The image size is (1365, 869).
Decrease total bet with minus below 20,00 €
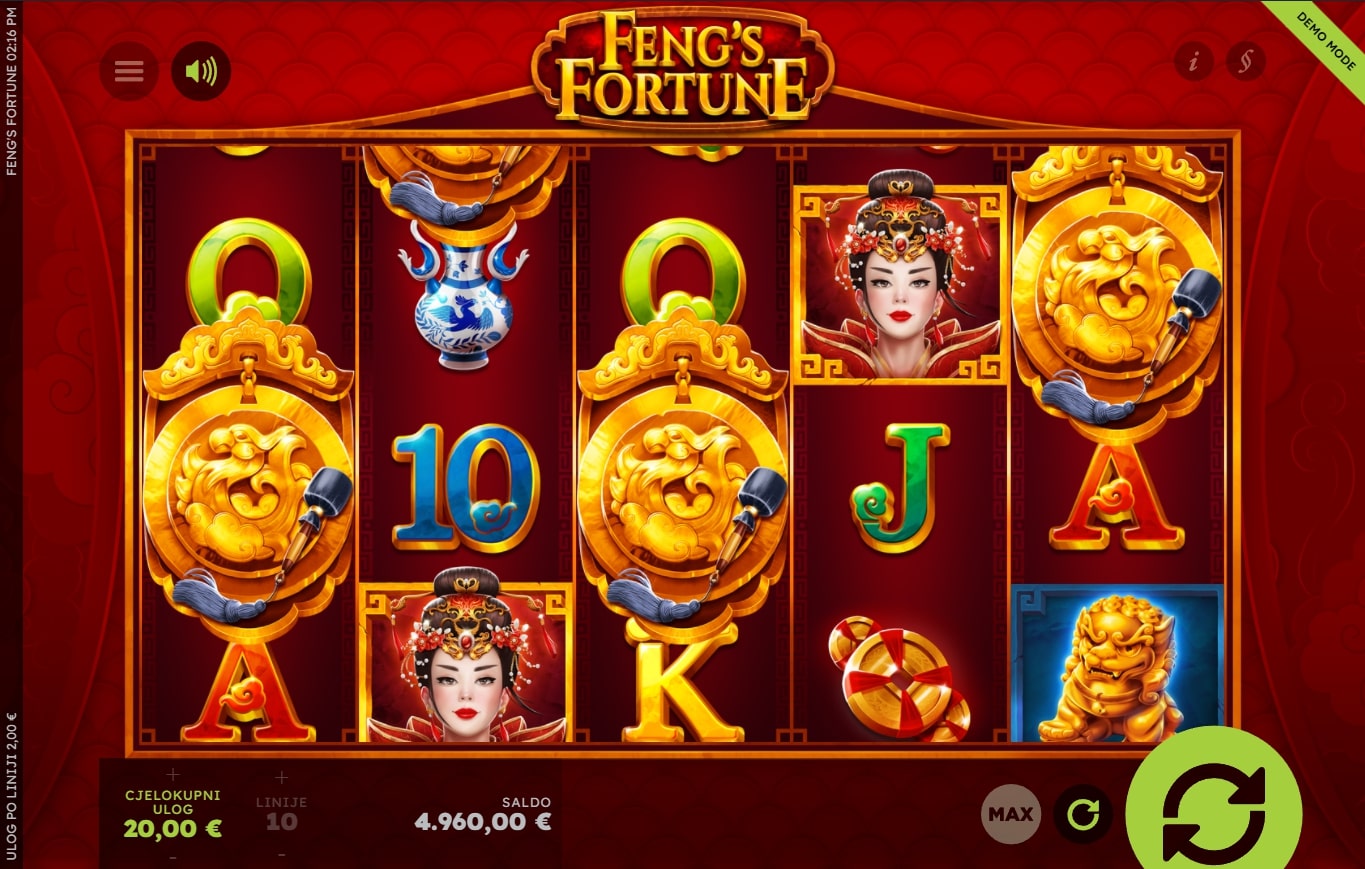point(173,857)
